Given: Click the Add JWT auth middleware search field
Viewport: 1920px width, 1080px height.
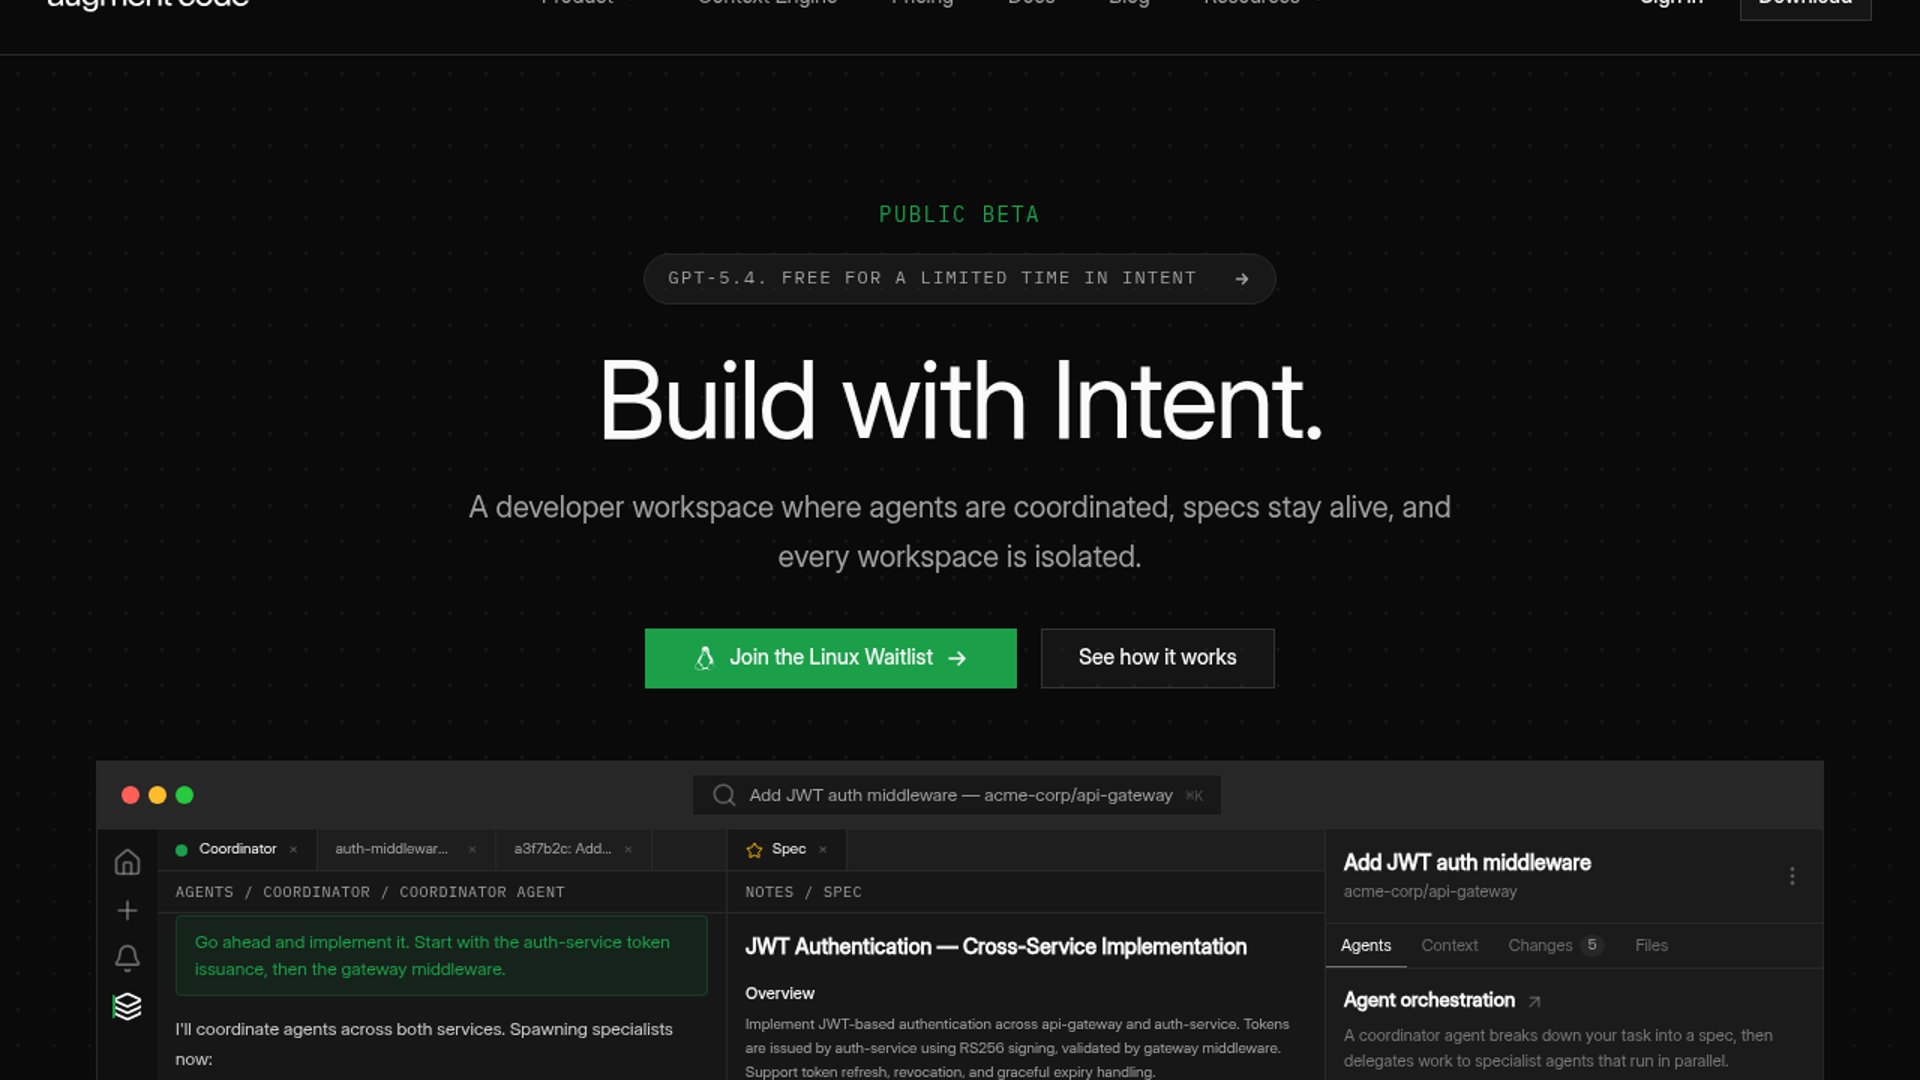Looking at the screenshot, I should (956, 795).
